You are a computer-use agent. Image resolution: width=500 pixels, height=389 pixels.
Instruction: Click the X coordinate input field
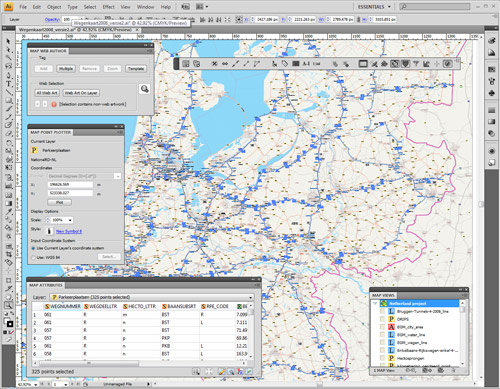pos(70,184)
